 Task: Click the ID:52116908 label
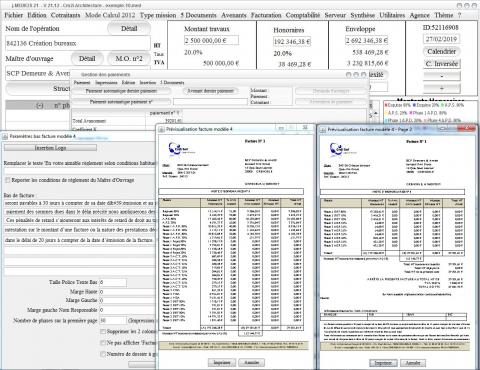click(x=441, y=27)
